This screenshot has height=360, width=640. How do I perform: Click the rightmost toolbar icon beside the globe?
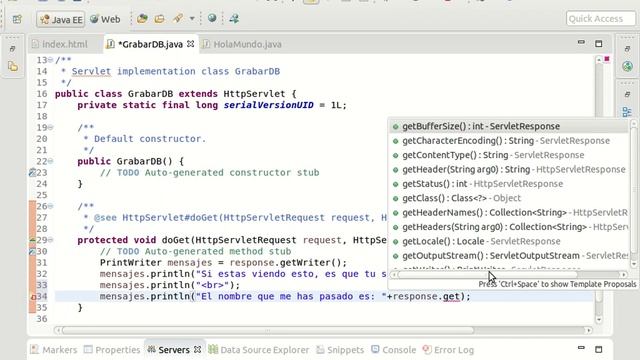[x=234, y=18]
